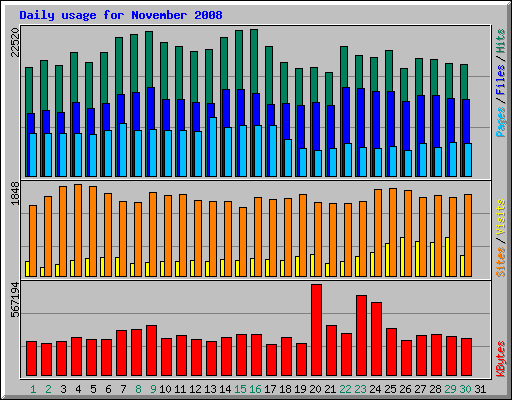Select day label "17" on the x-axis
Image resolution: width=512 pixels, height=400 pixels.
coord(270,389)
